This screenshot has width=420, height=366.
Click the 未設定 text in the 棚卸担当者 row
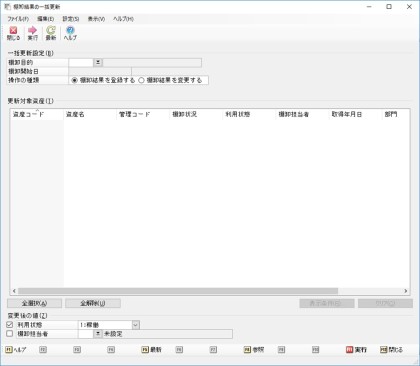pyautogui.click(x=113, y=334)
